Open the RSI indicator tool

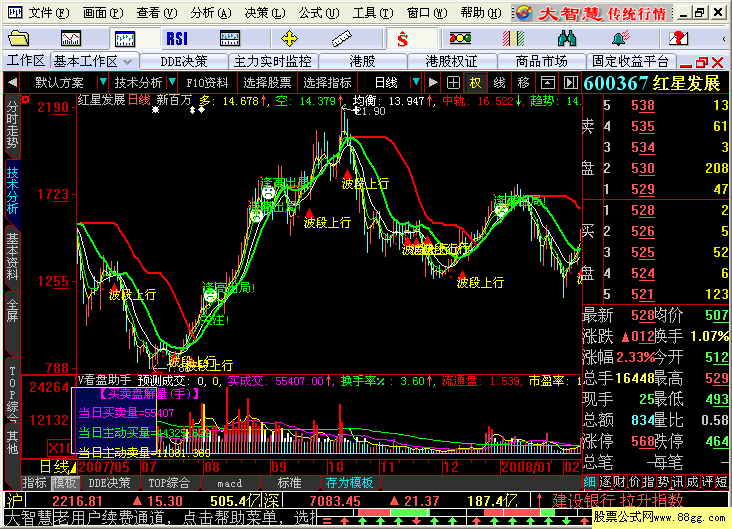click(177, 38)
